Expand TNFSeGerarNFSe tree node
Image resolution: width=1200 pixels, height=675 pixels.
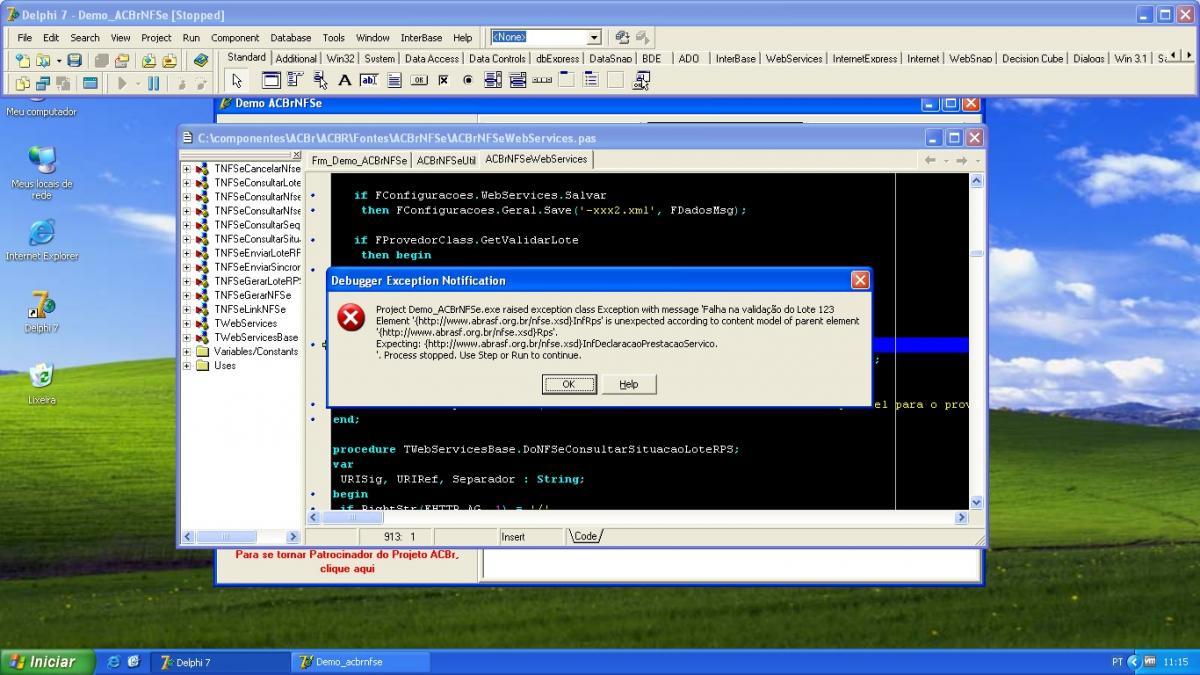(x=186, y=295)
